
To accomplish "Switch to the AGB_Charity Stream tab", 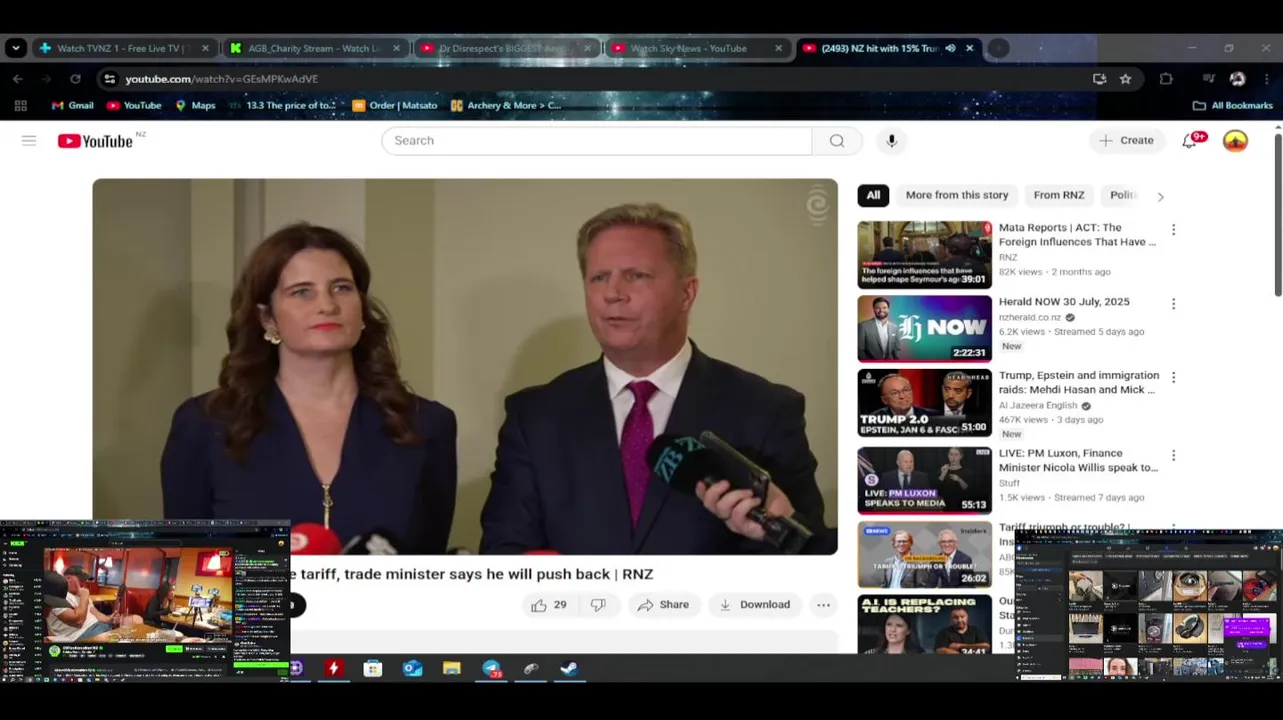I will 314,48.
